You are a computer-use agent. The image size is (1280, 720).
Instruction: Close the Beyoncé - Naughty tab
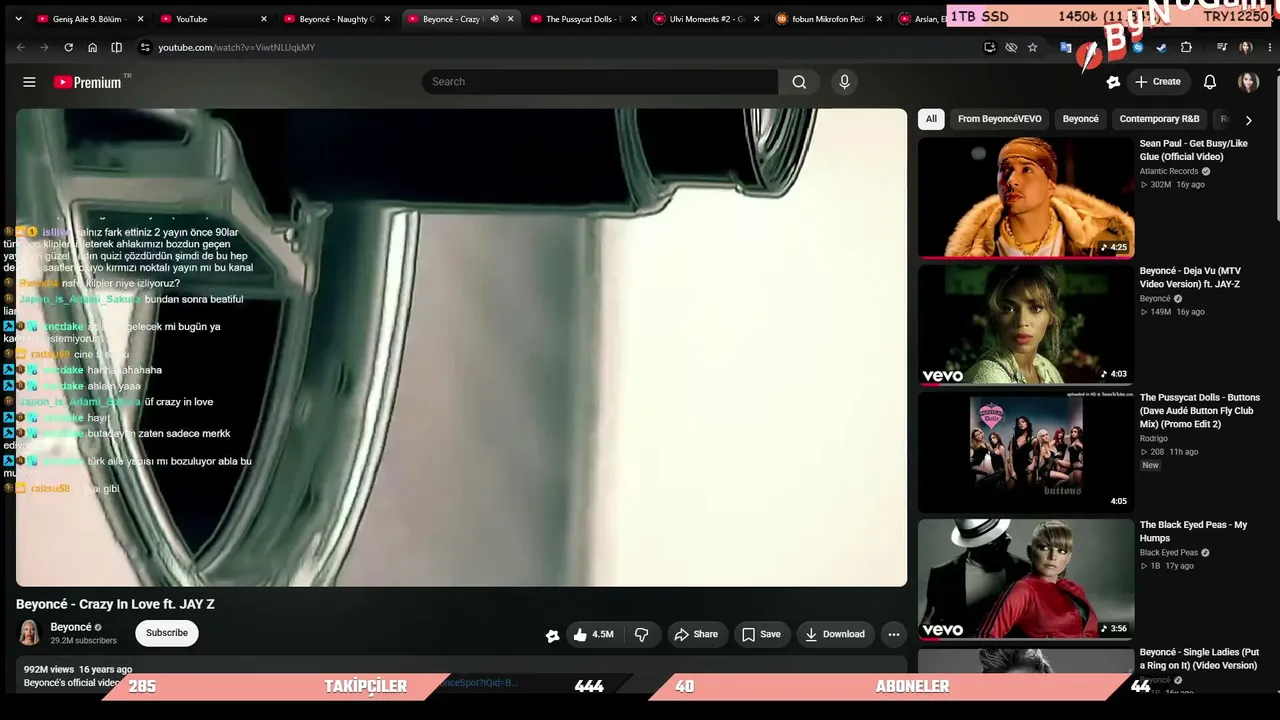coord(387,19)
